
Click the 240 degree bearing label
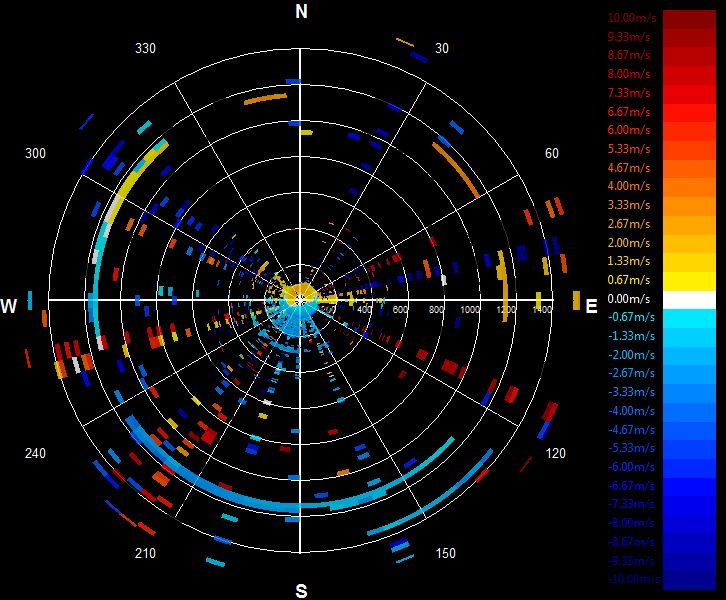click(x=35, y=453)
